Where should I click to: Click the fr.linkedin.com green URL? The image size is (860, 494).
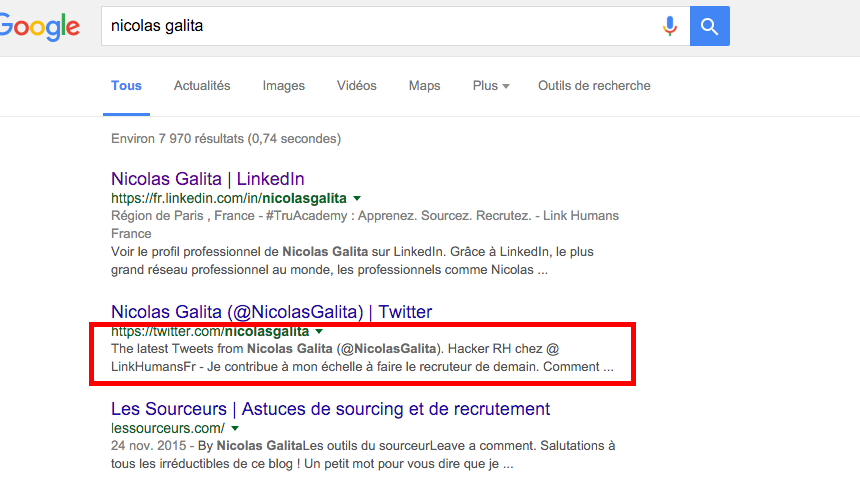click(228, 199)
